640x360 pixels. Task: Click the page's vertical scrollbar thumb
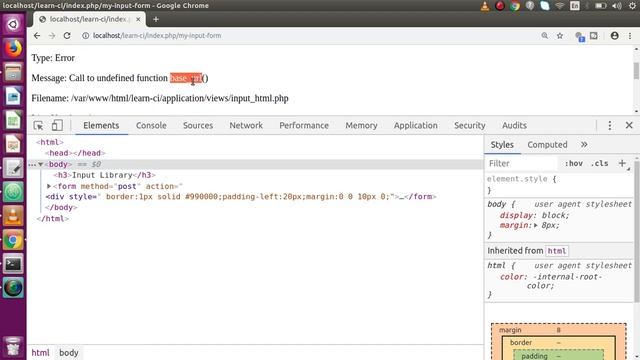(636, 71)
